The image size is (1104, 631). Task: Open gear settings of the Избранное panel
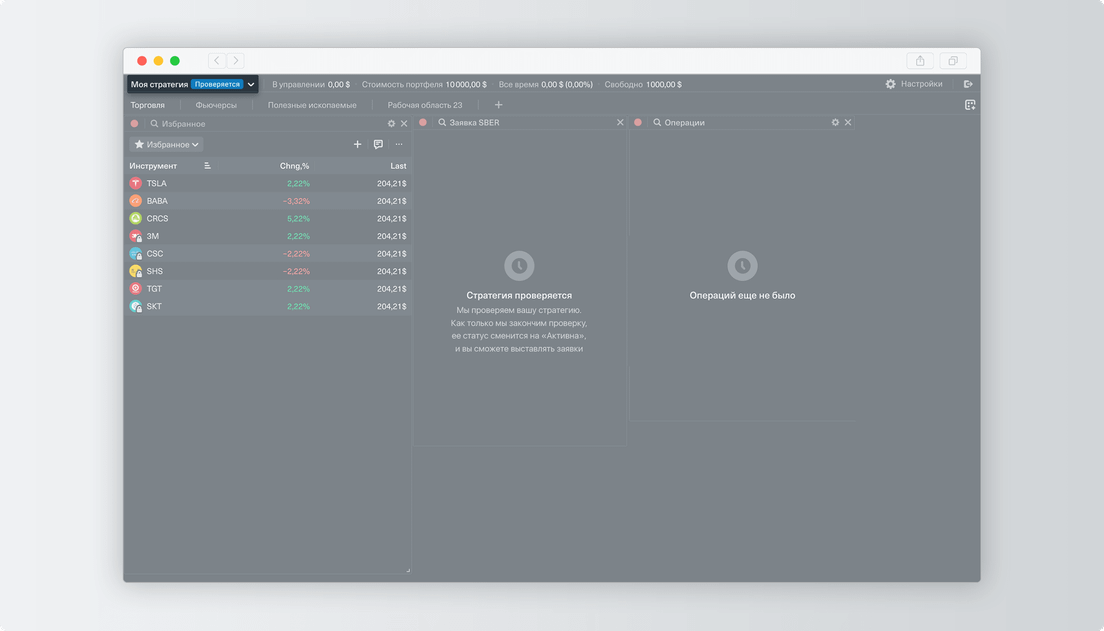pyautogui.click(x=392, y=124)
